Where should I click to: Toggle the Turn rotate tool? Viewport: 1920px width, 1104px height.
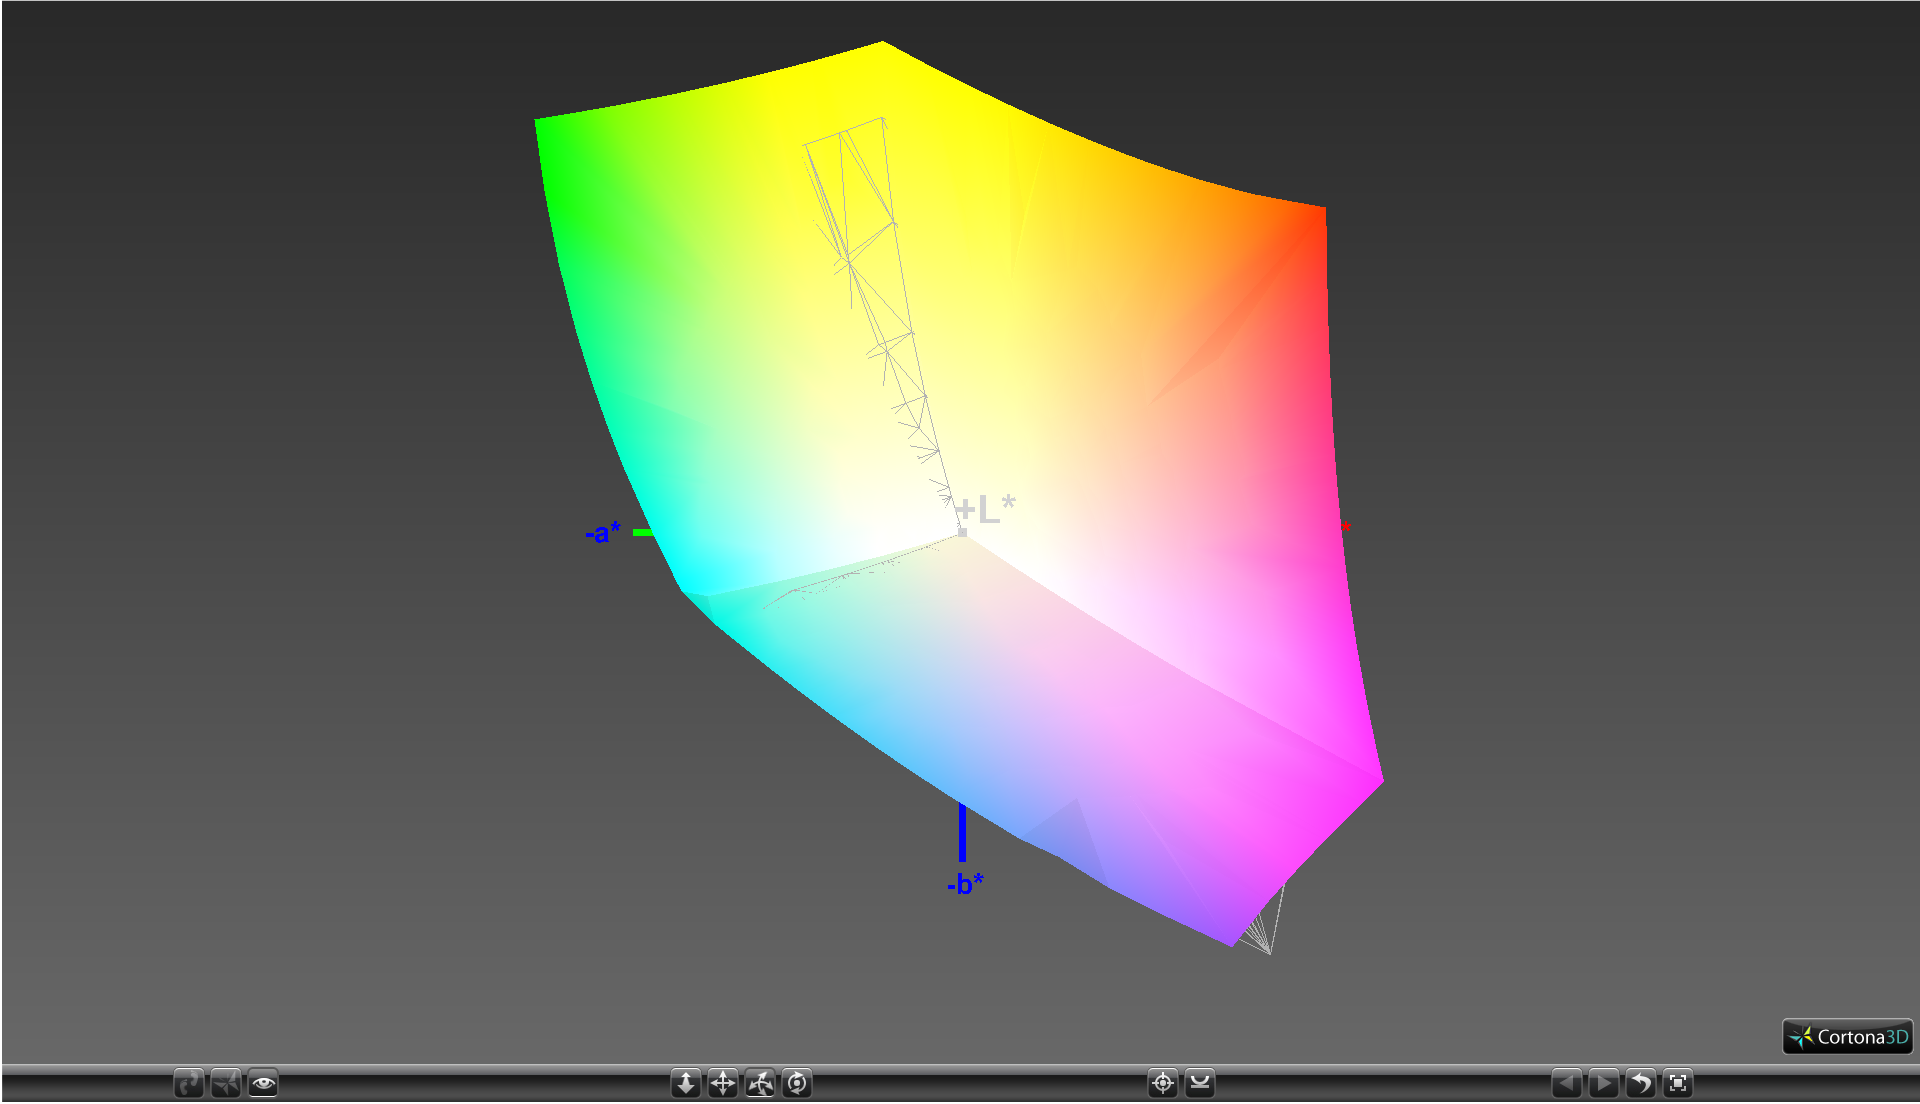pyautogui.click(x=760, y=1083)
